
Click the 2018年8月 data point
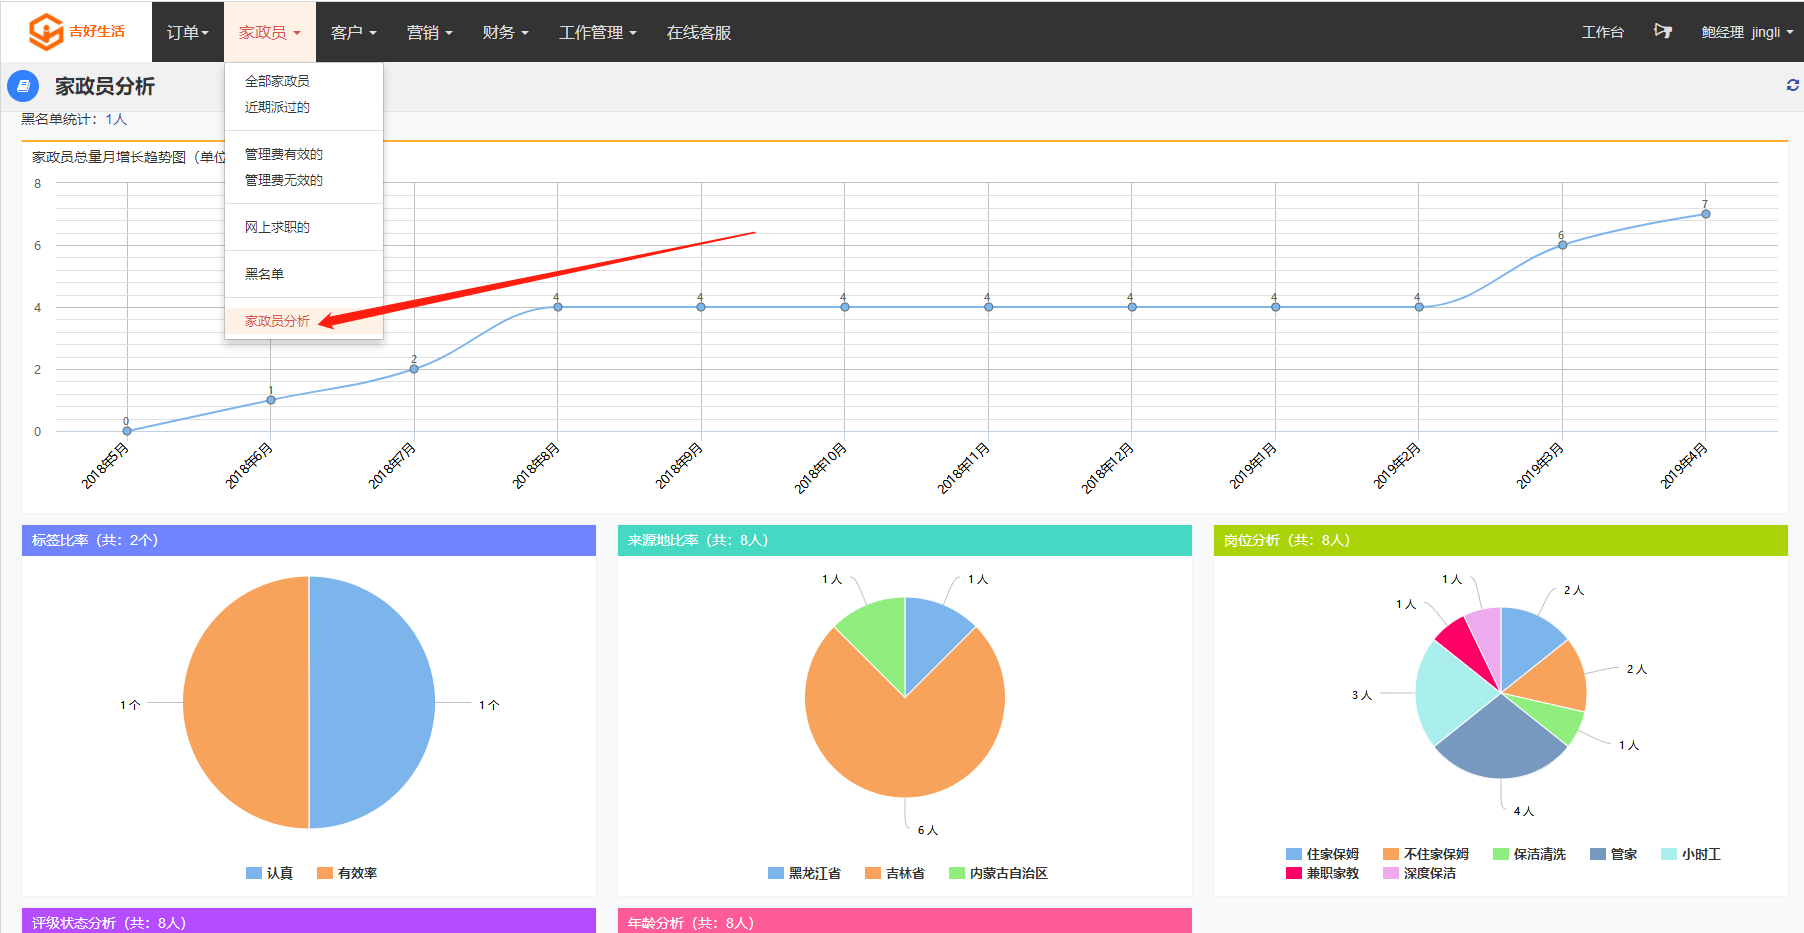(558, 307)
